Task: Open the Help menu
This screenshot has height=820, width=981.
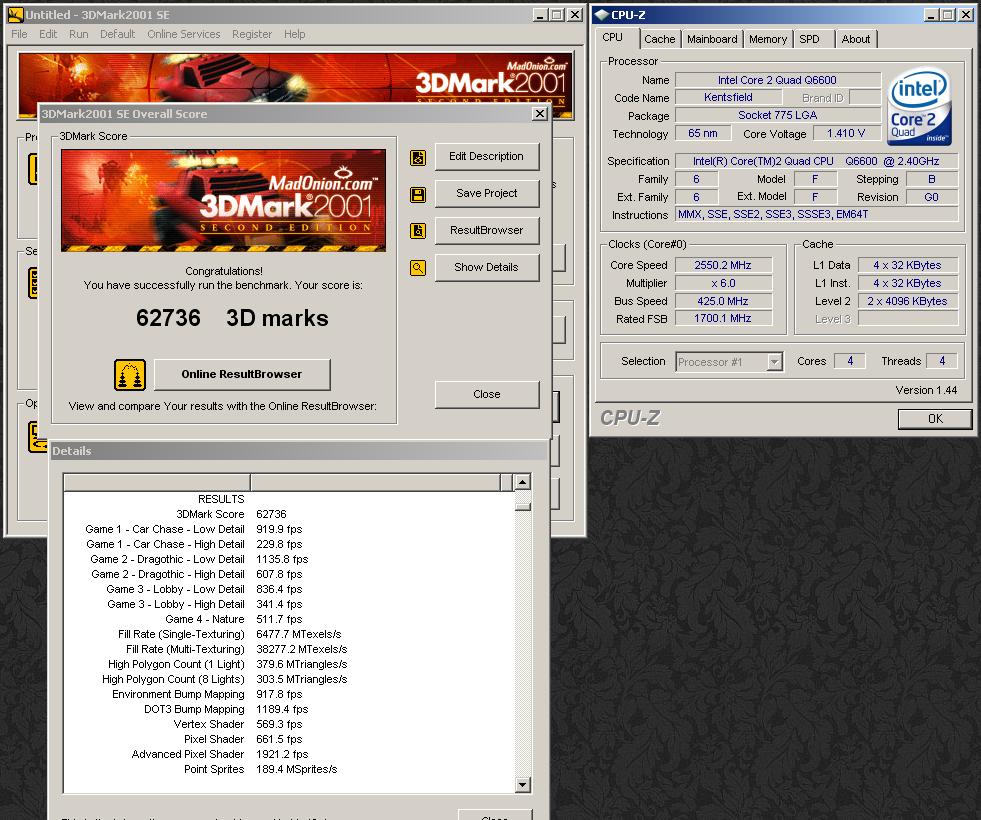Action: (x=295, y=34)
